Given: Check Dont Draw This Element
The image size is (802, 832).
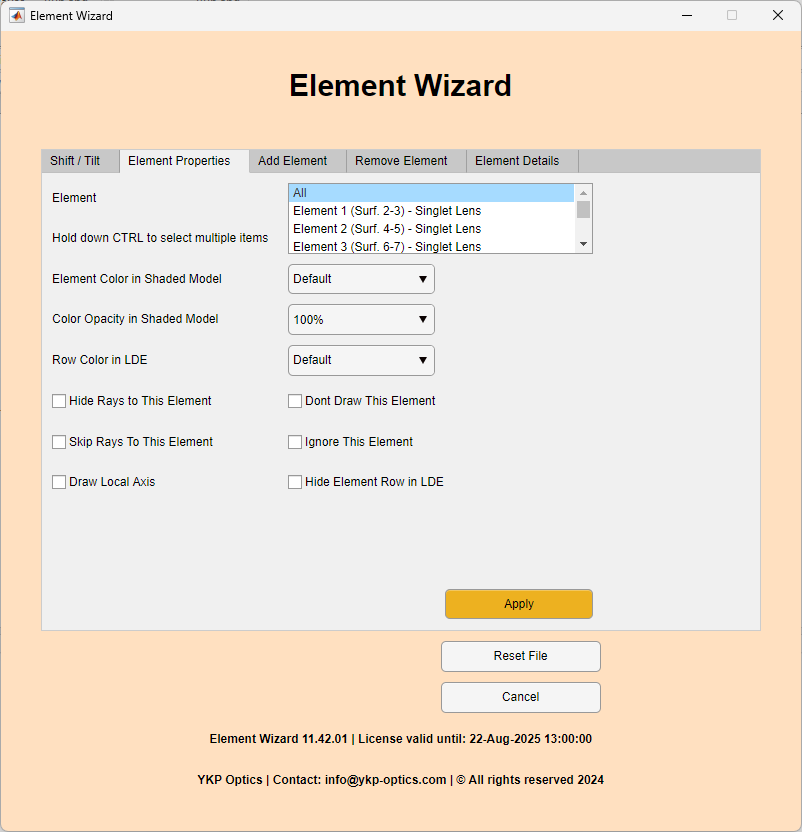Looking at the screenshot, I should pos(294,400).
